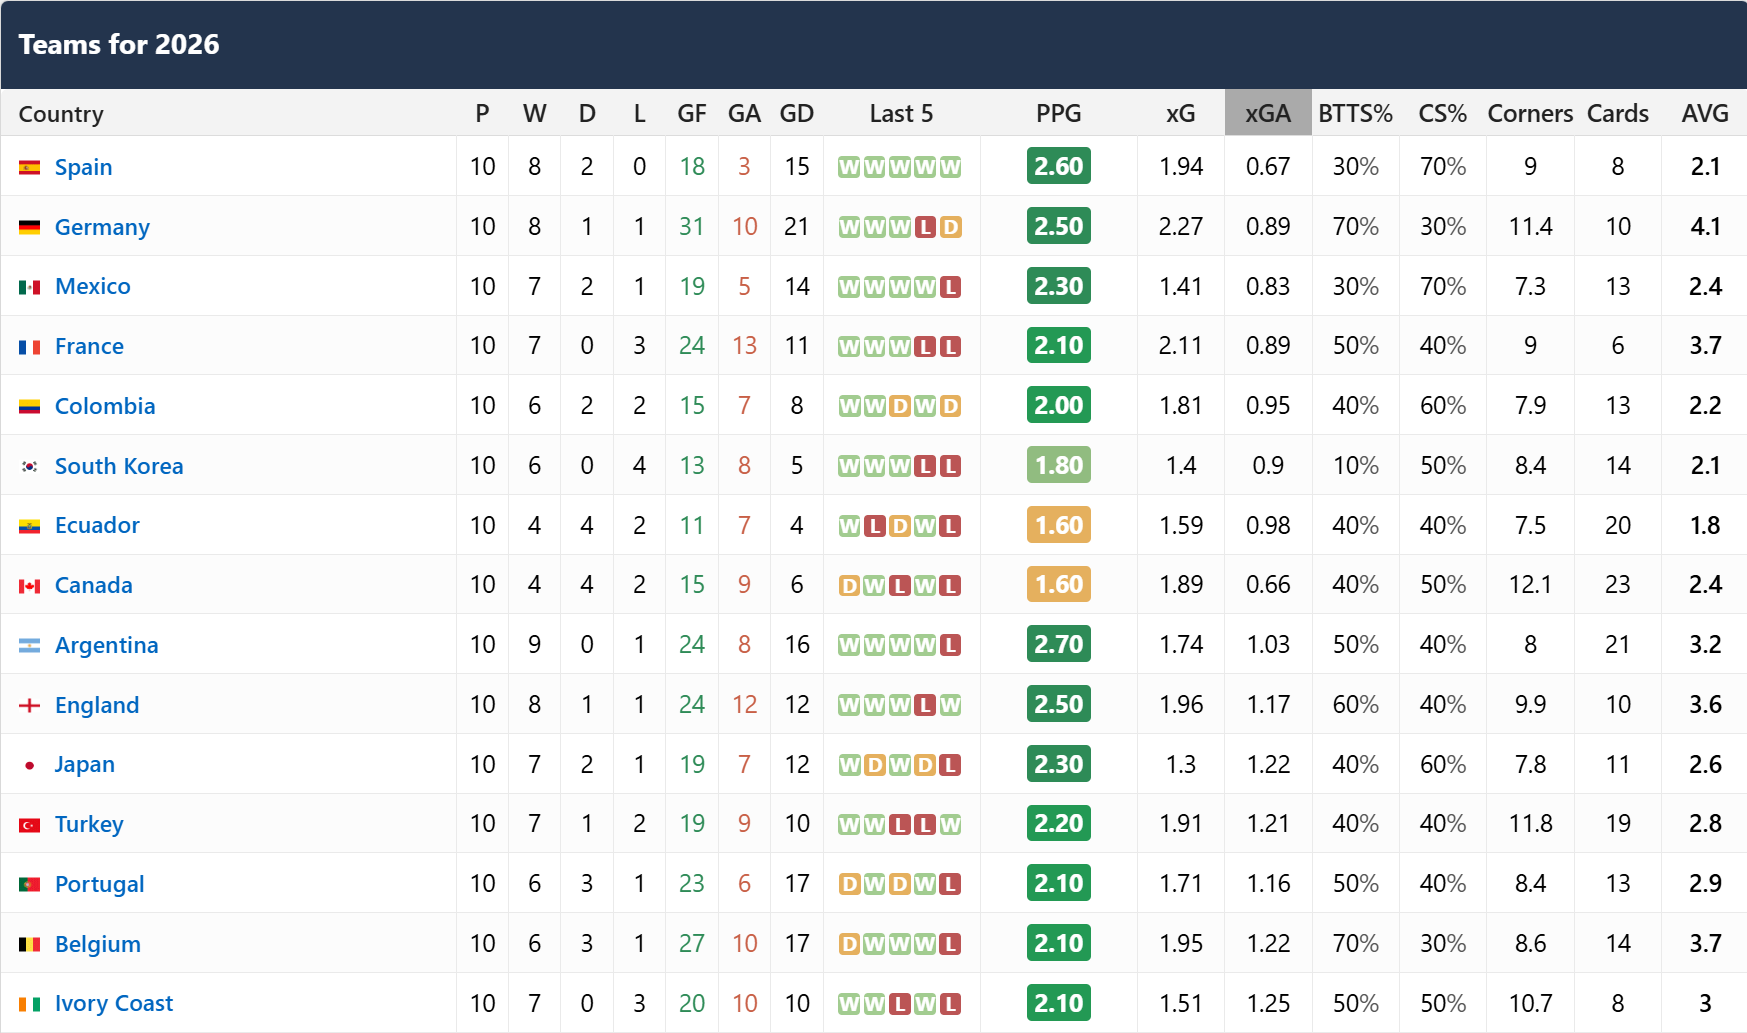Open the France team link
Screen dimensions: 1747x1033
coord(89,346)
